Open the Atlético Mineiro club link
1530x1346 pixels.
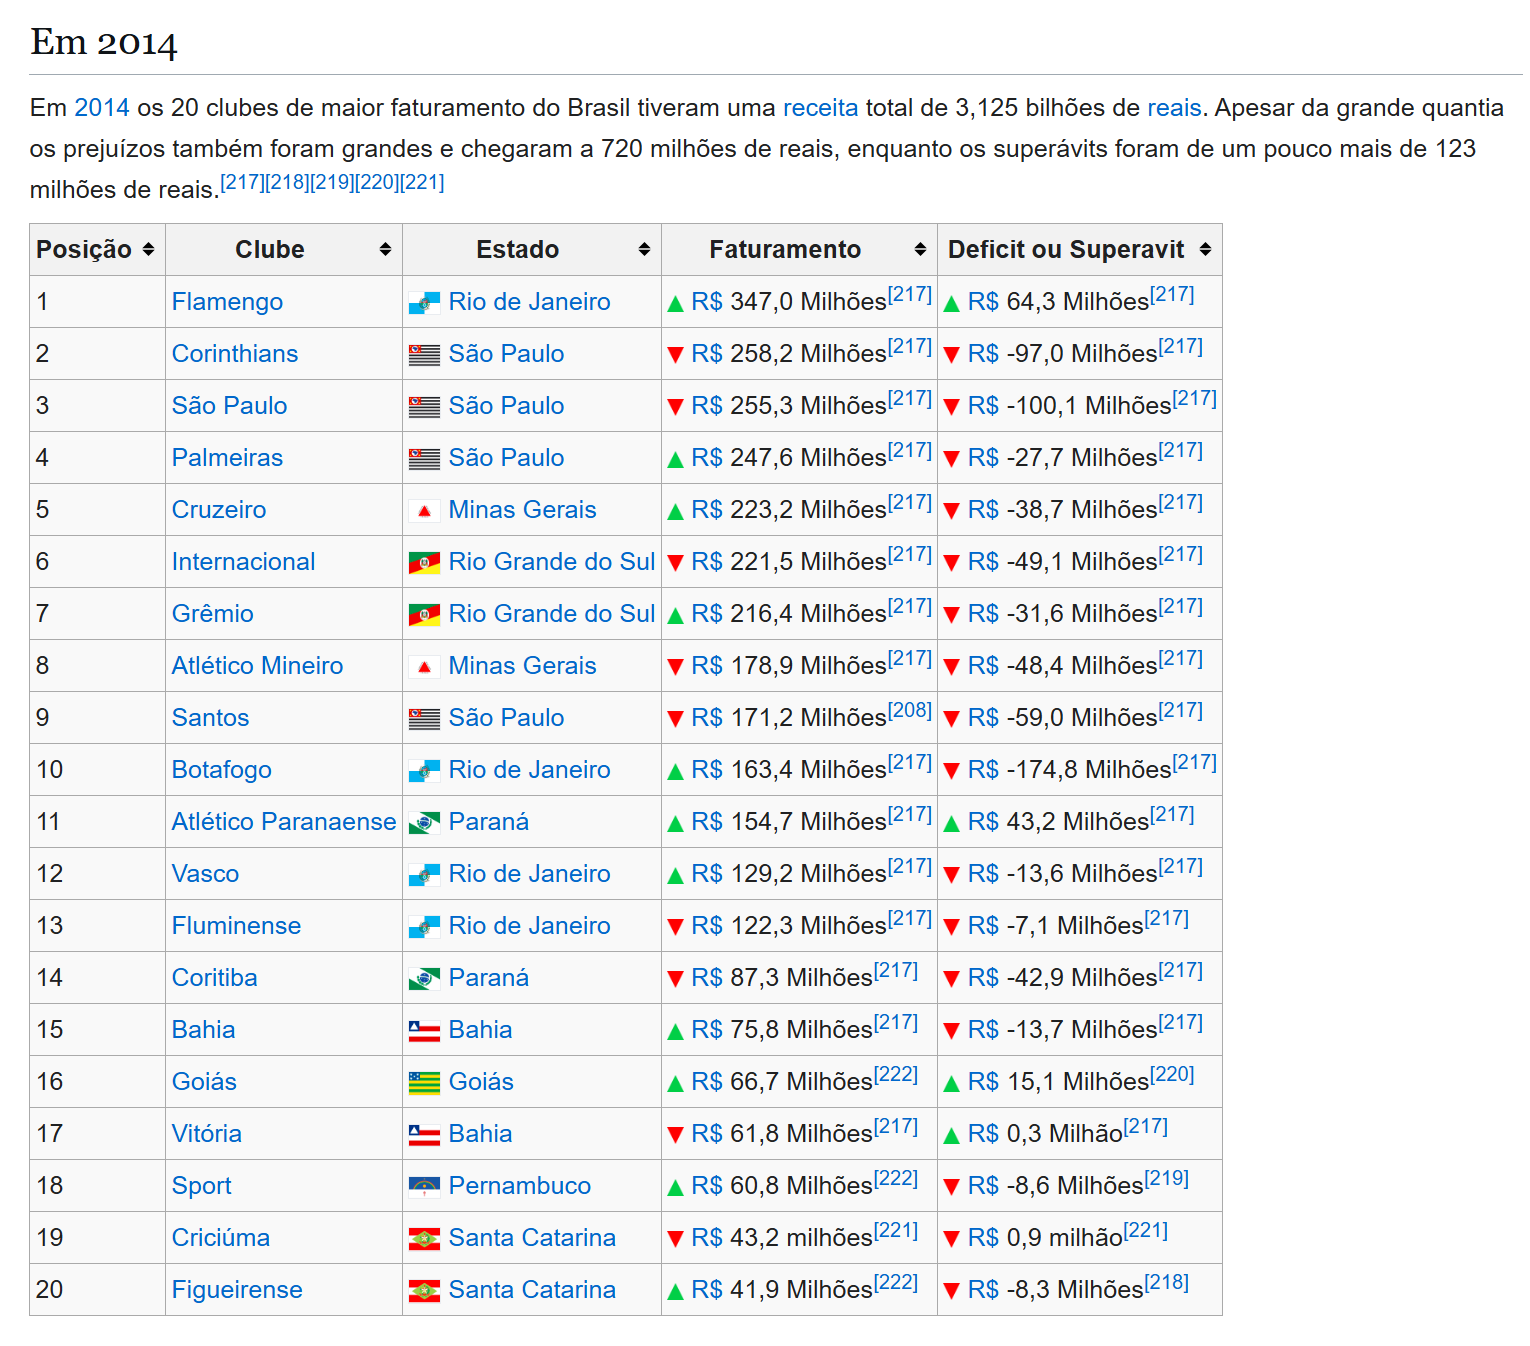257,666
